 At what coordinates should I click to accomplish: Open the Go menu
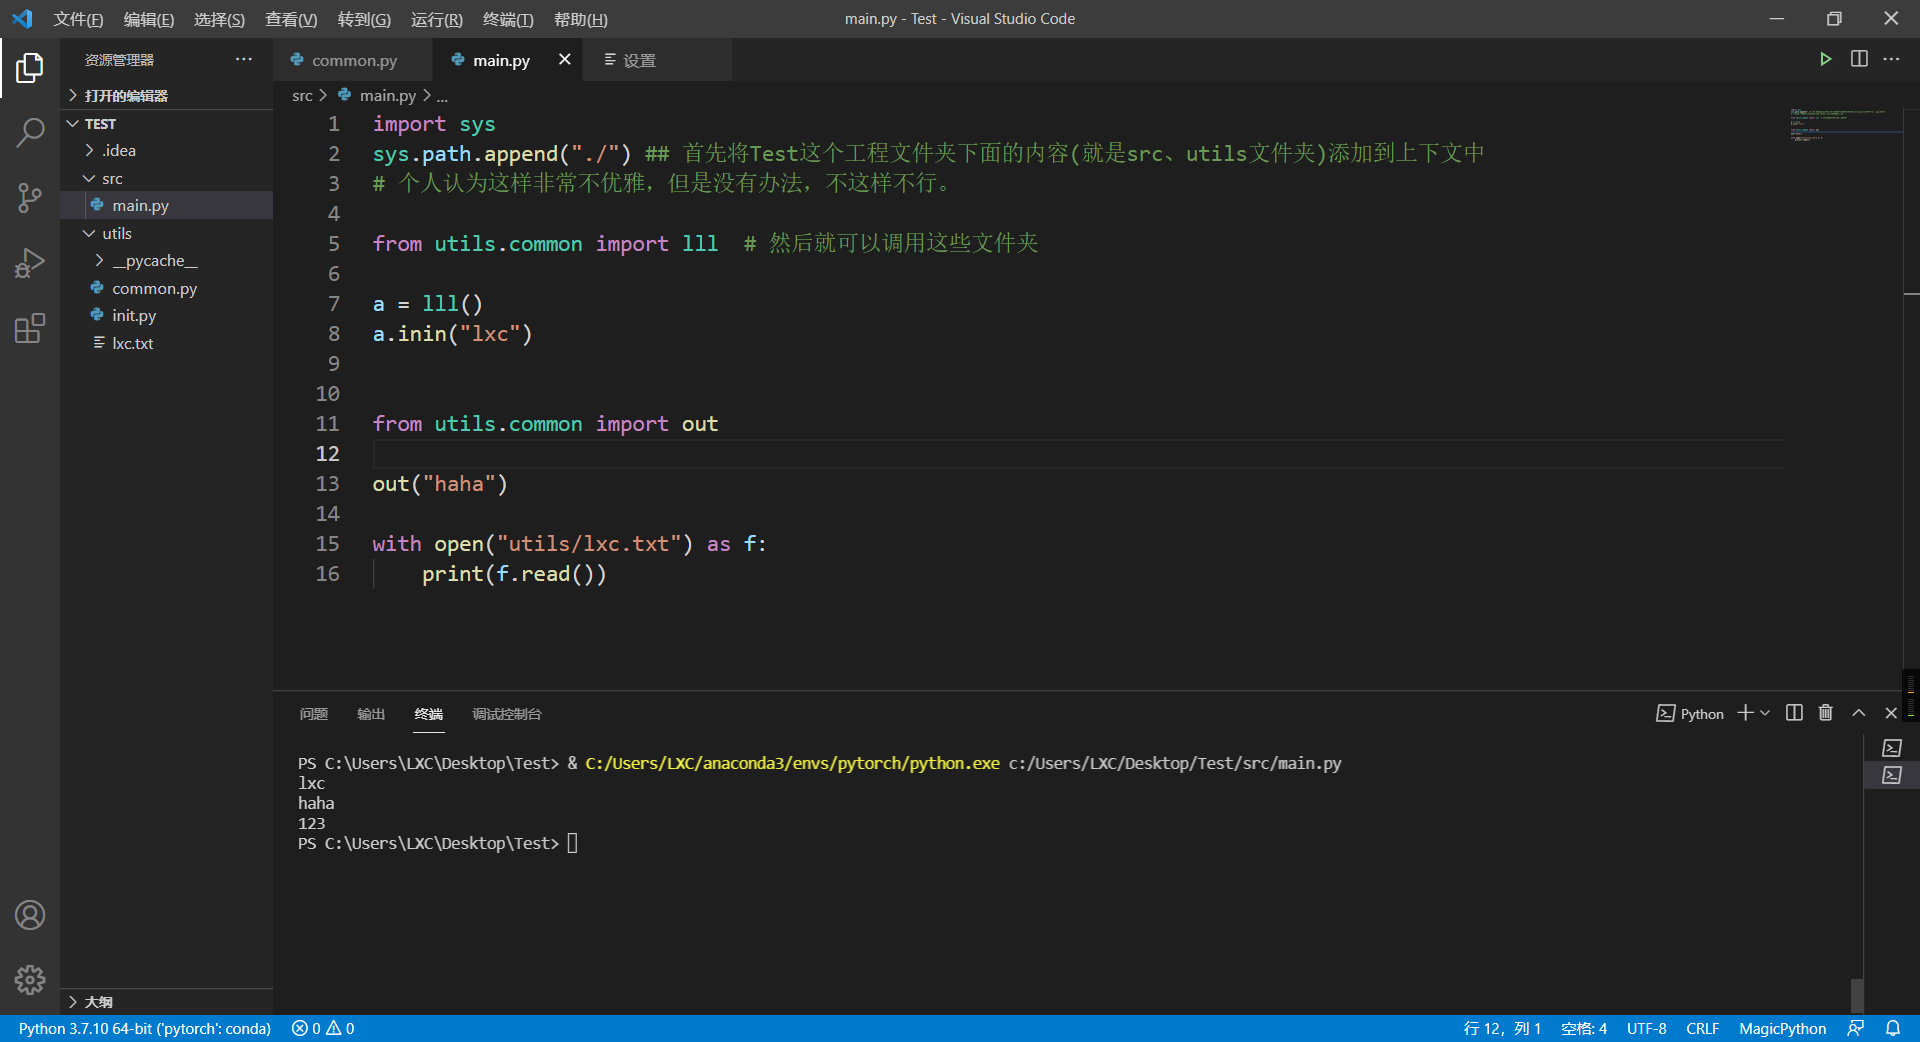click(x=364, y=19)
